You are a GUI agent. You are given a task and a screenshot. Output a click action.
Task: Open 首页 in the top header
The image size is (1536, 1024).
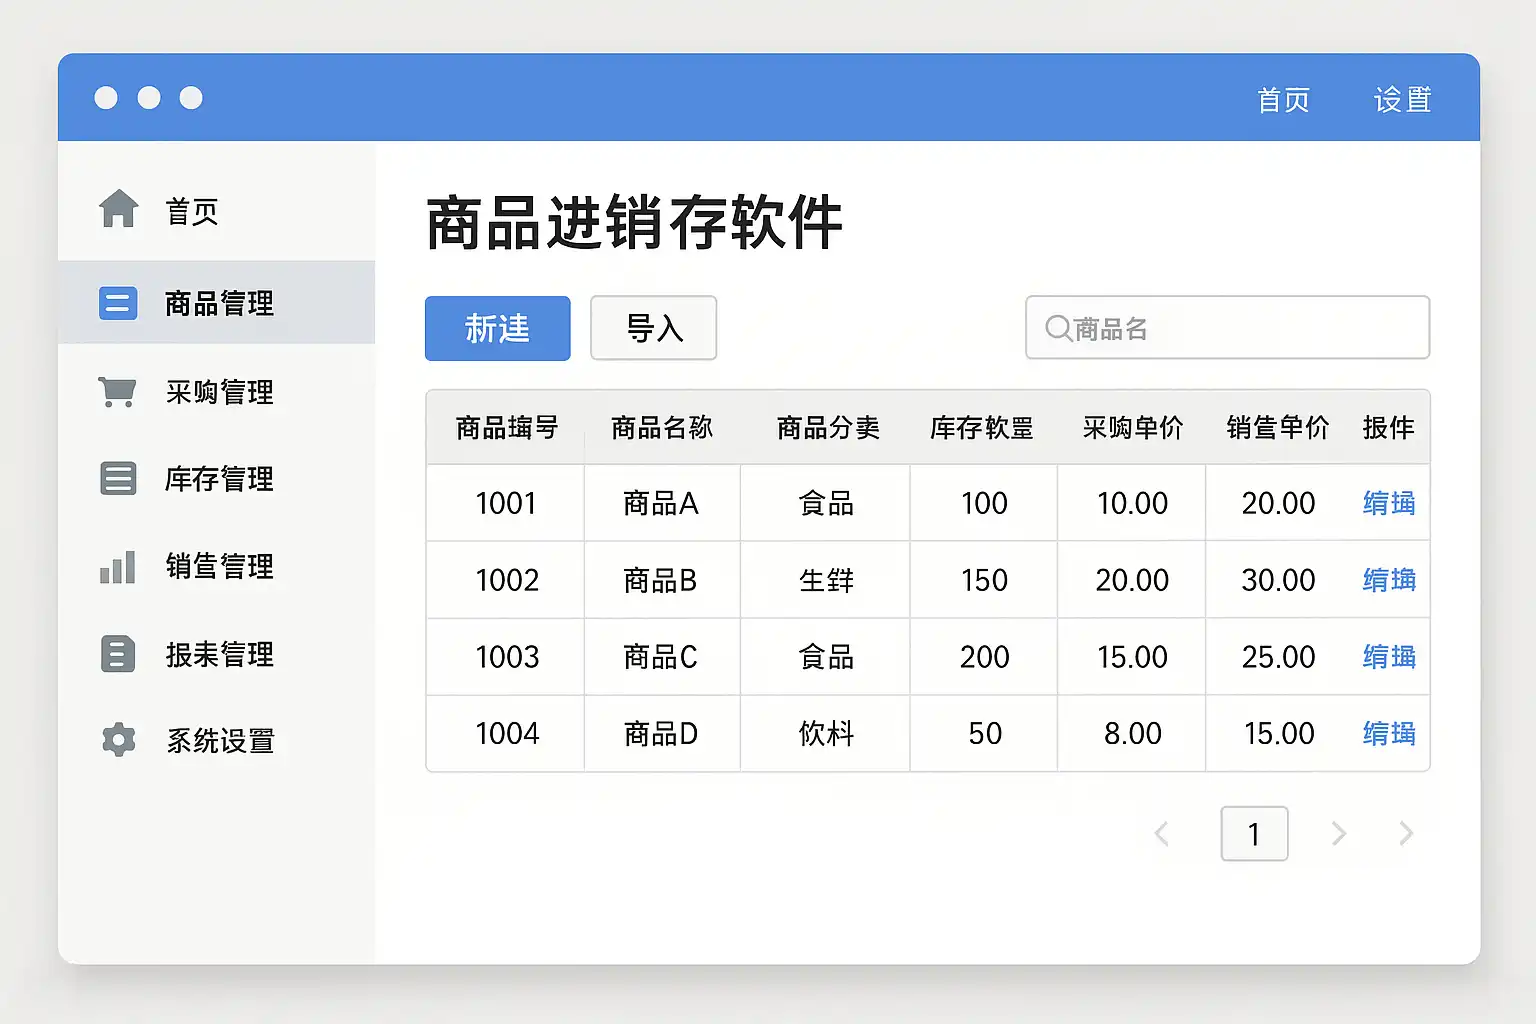pyautogui.click(x=1283, y=100)
